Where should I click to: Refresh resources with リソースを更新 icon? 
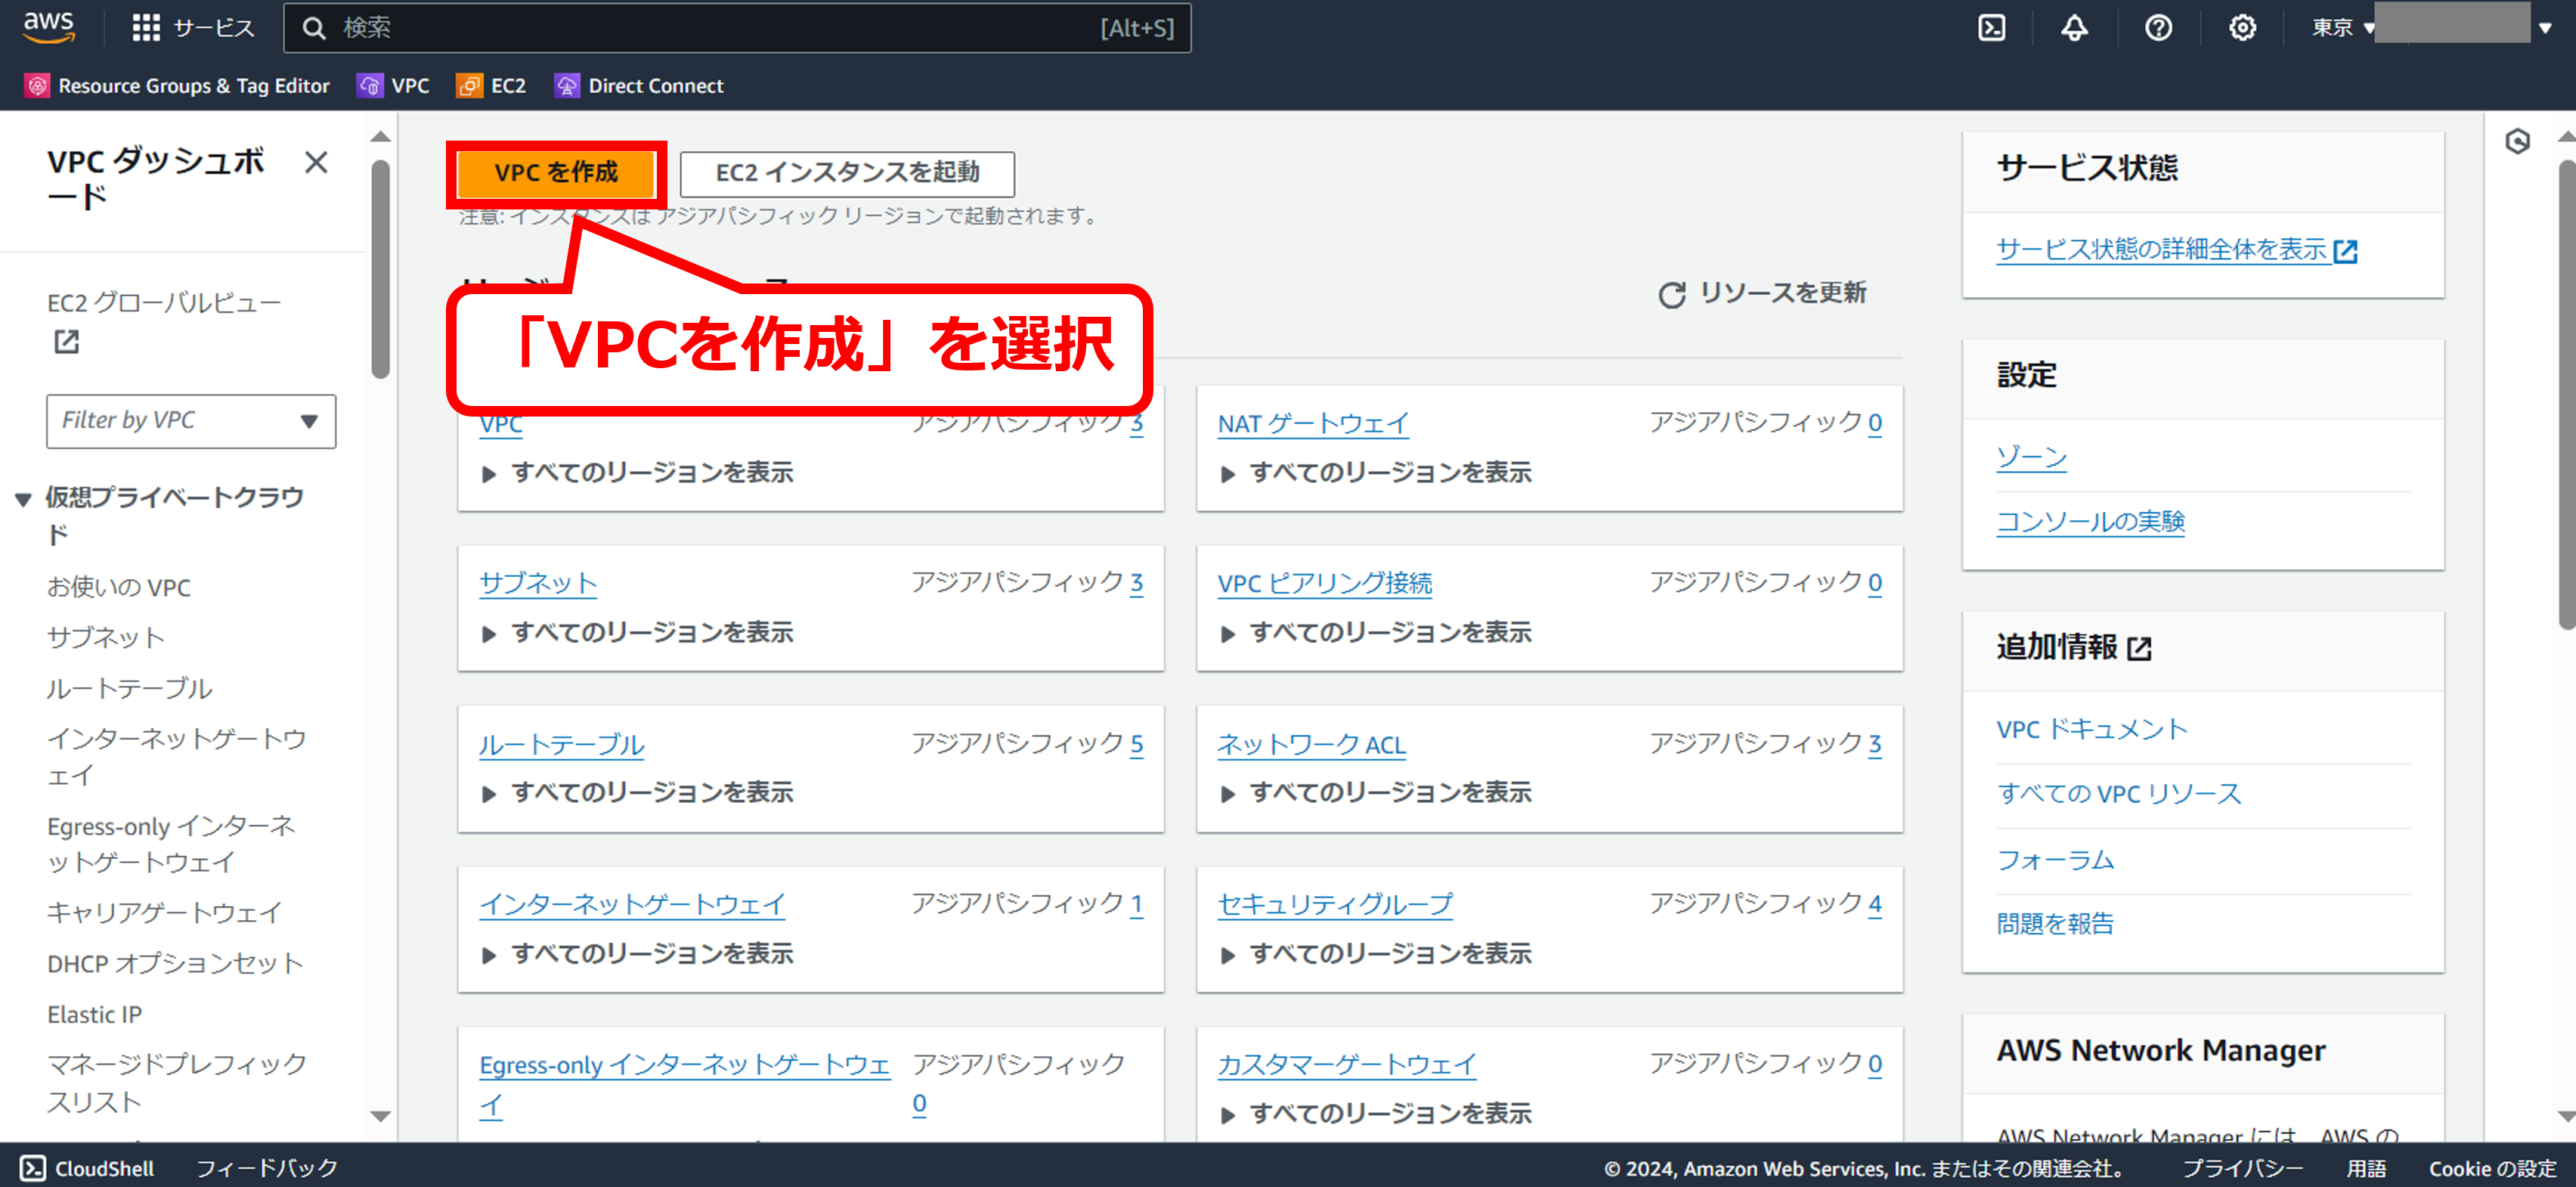pos(1671,294)
